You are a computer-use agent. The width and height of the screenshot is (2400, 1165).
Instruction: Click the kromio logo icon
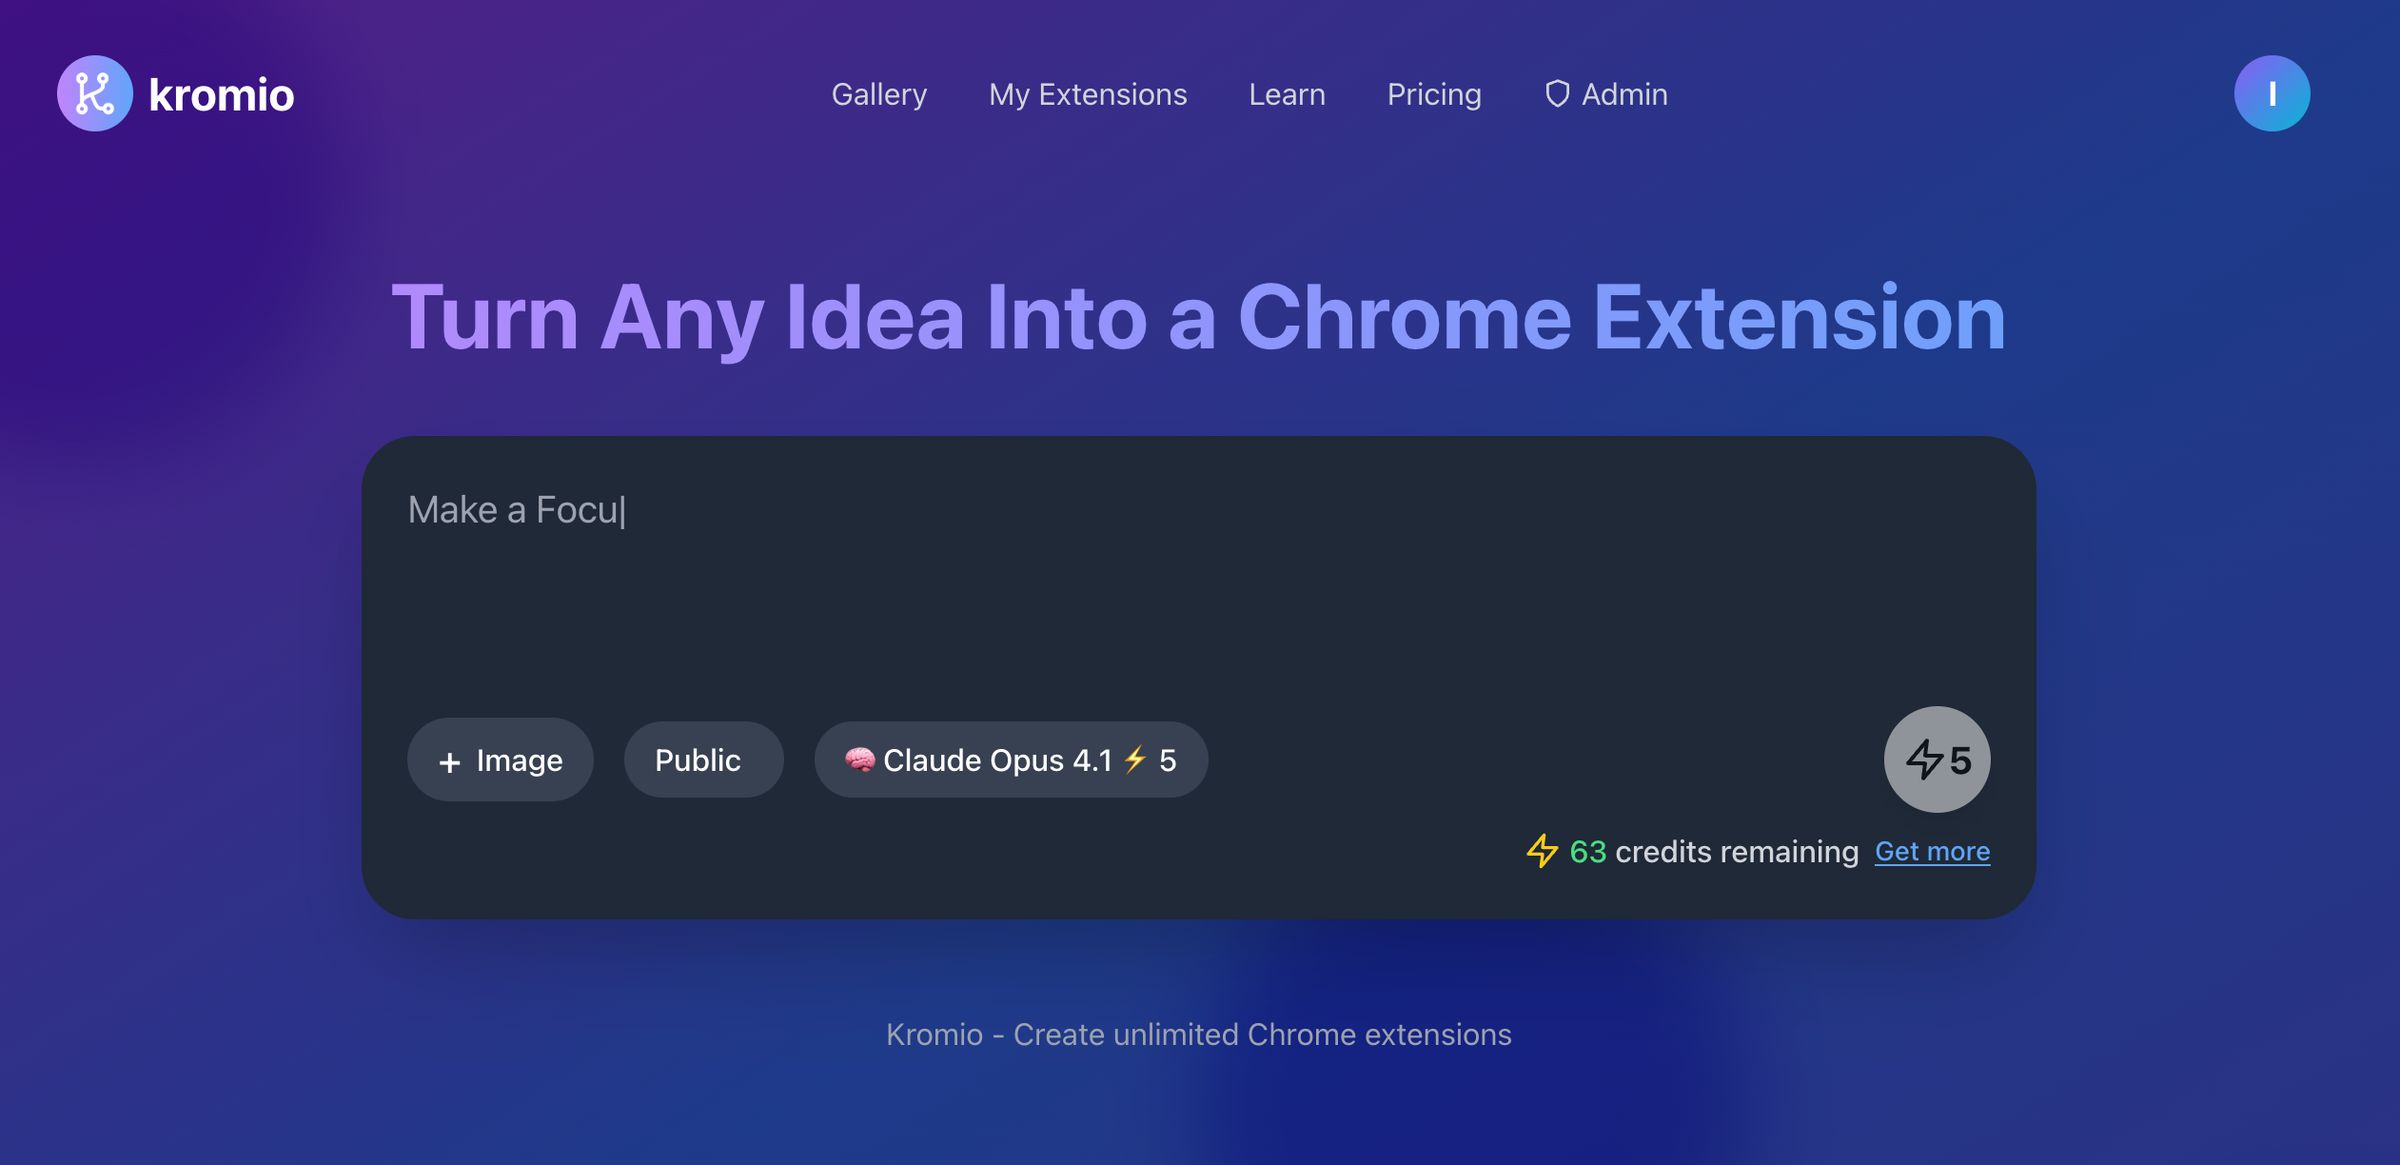click(x=95, y=93)
